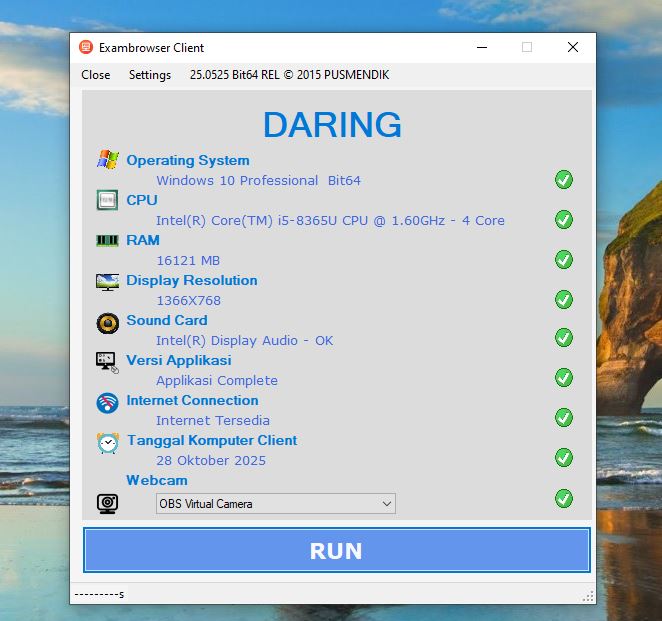Click the Operating System label
This screenshot has width=662, height=621.
pos(188,160)
